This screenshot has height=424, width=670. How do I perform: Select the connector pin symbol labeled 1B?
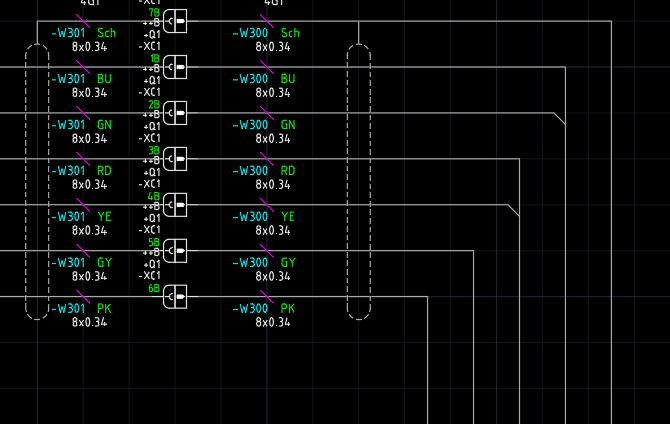point(175,67)
